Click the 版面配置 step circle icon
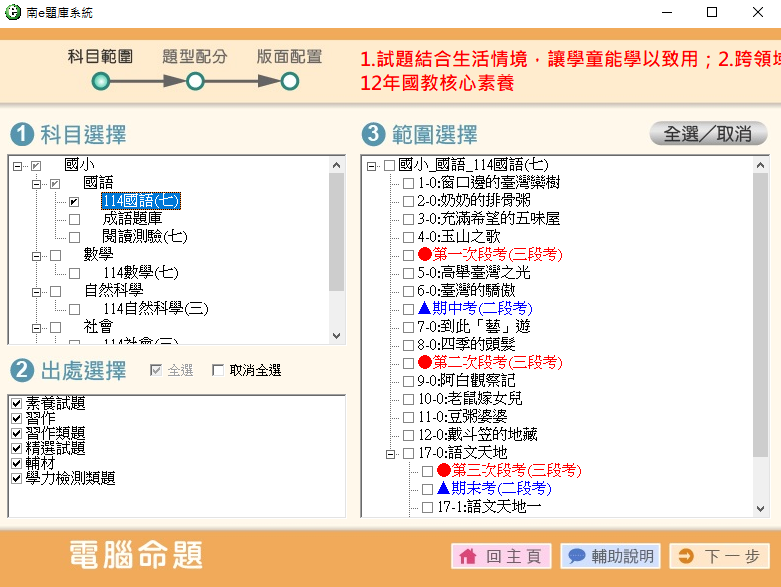Image resolution: width=781 pixels, height=587 pixels. 289,81
